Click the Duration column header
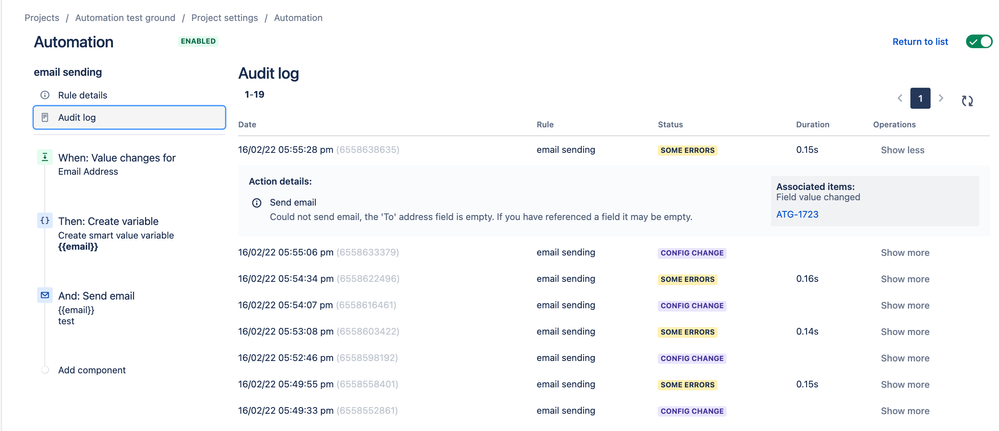Screen dimensions: 999x431 [x=813, y=124]
